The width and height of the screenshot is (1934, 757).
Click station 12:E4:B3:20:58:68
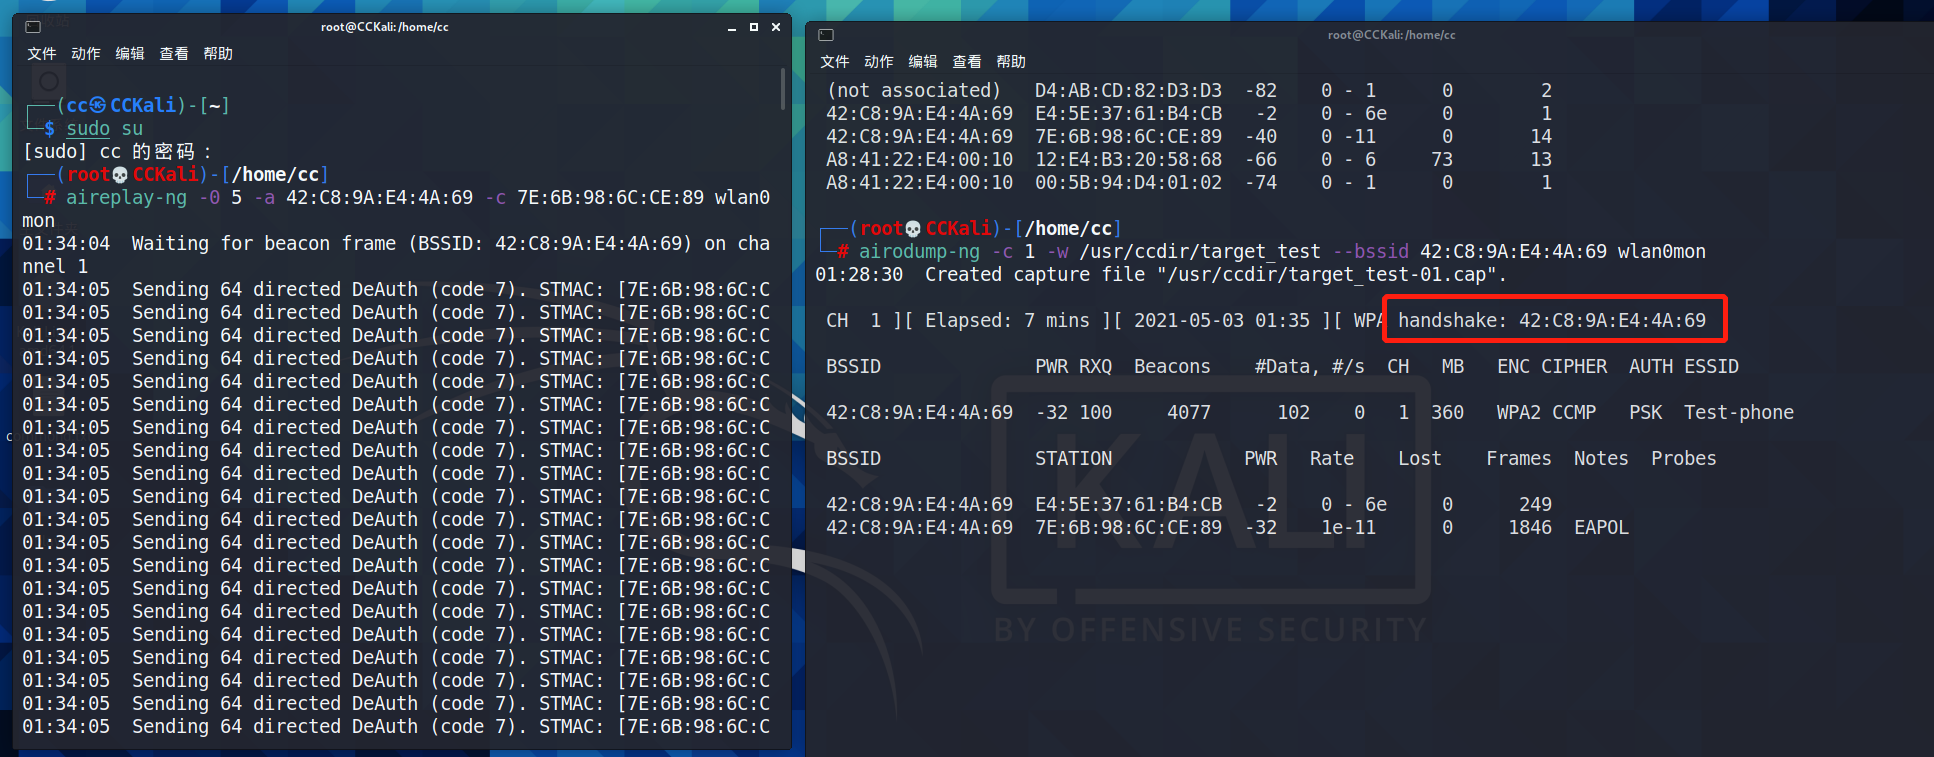(x=1128, y=159)
